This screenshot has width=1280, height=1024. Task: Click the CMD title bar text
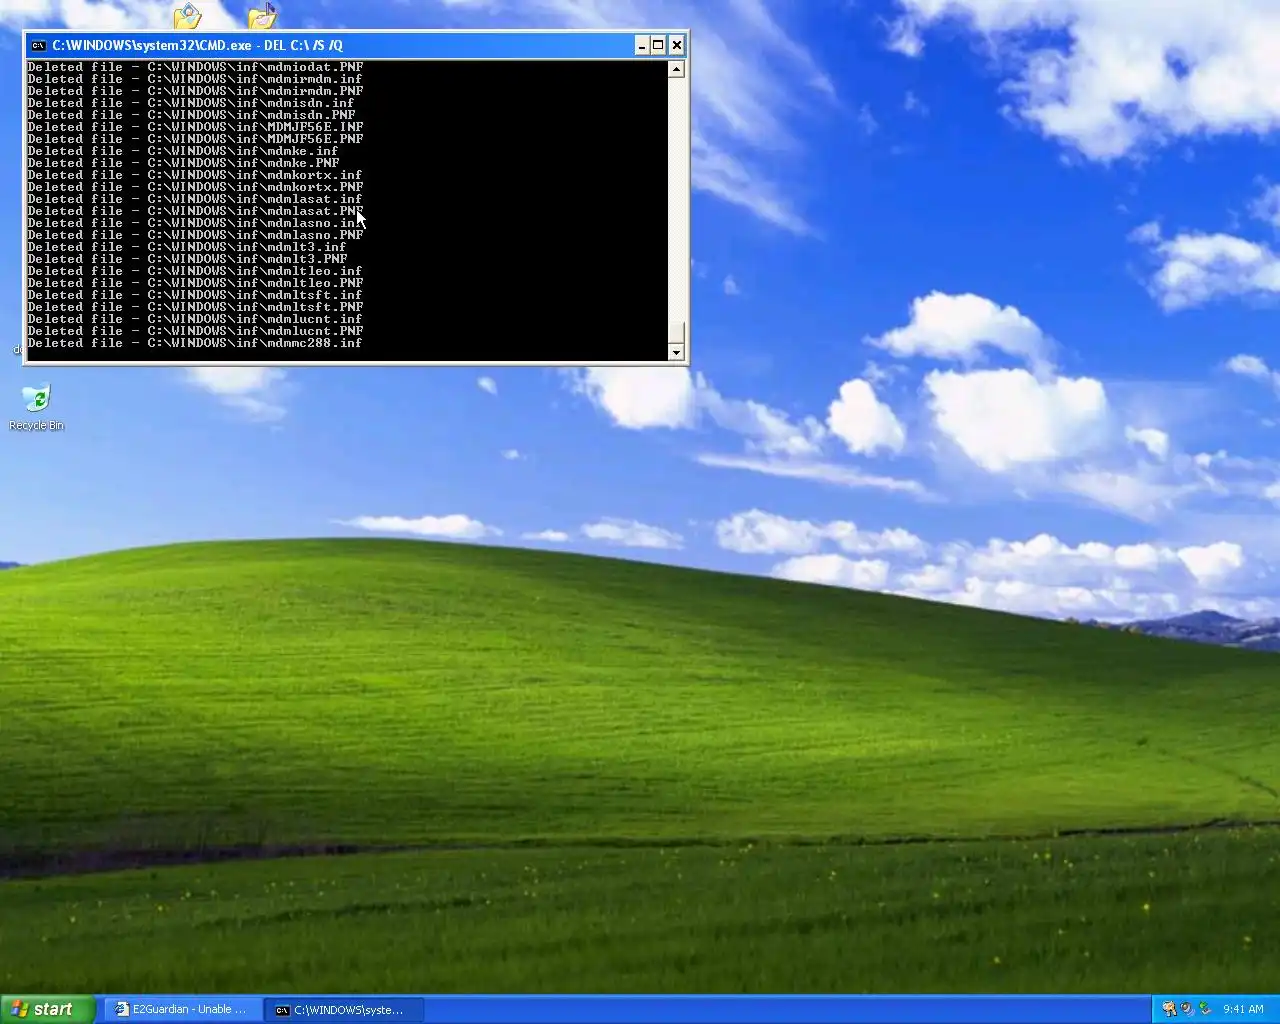pos(197,45)
